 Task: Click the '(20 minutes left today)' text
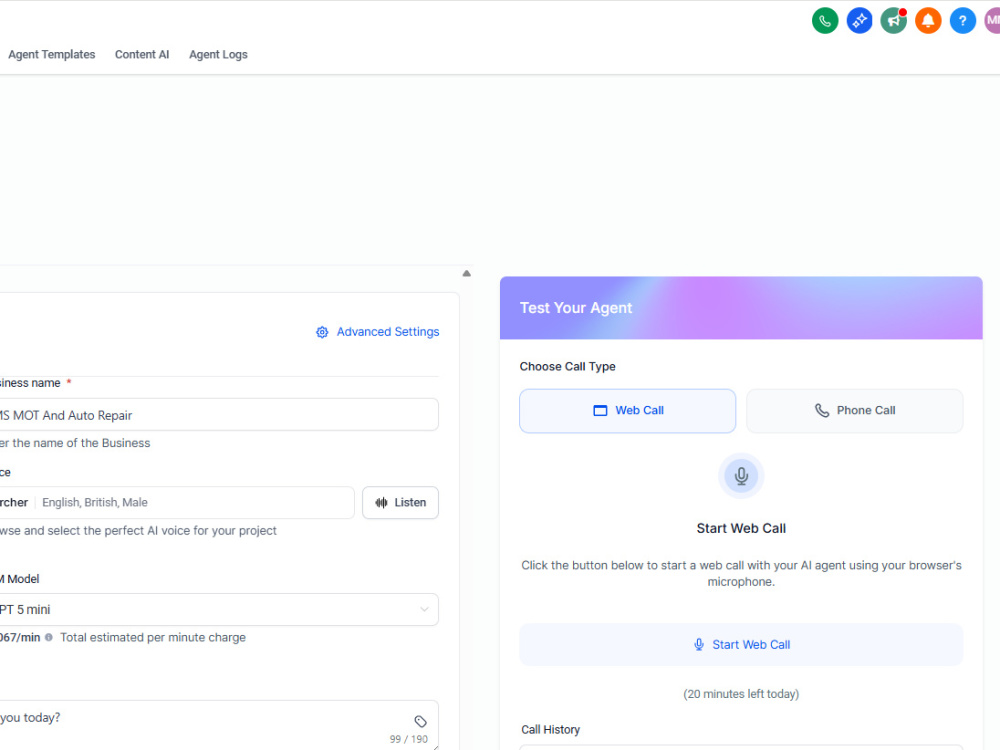coord(741,694)
